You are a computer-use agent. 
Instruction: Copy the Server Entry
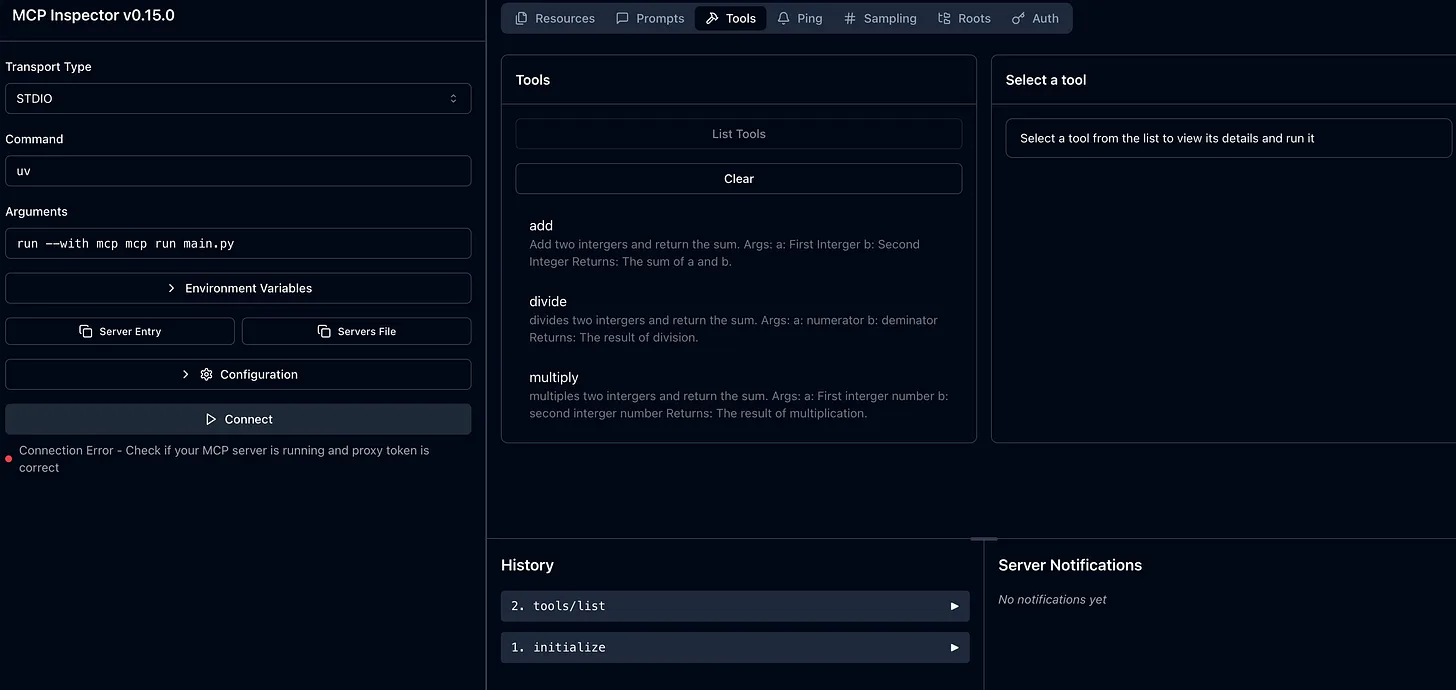point(120,331)
